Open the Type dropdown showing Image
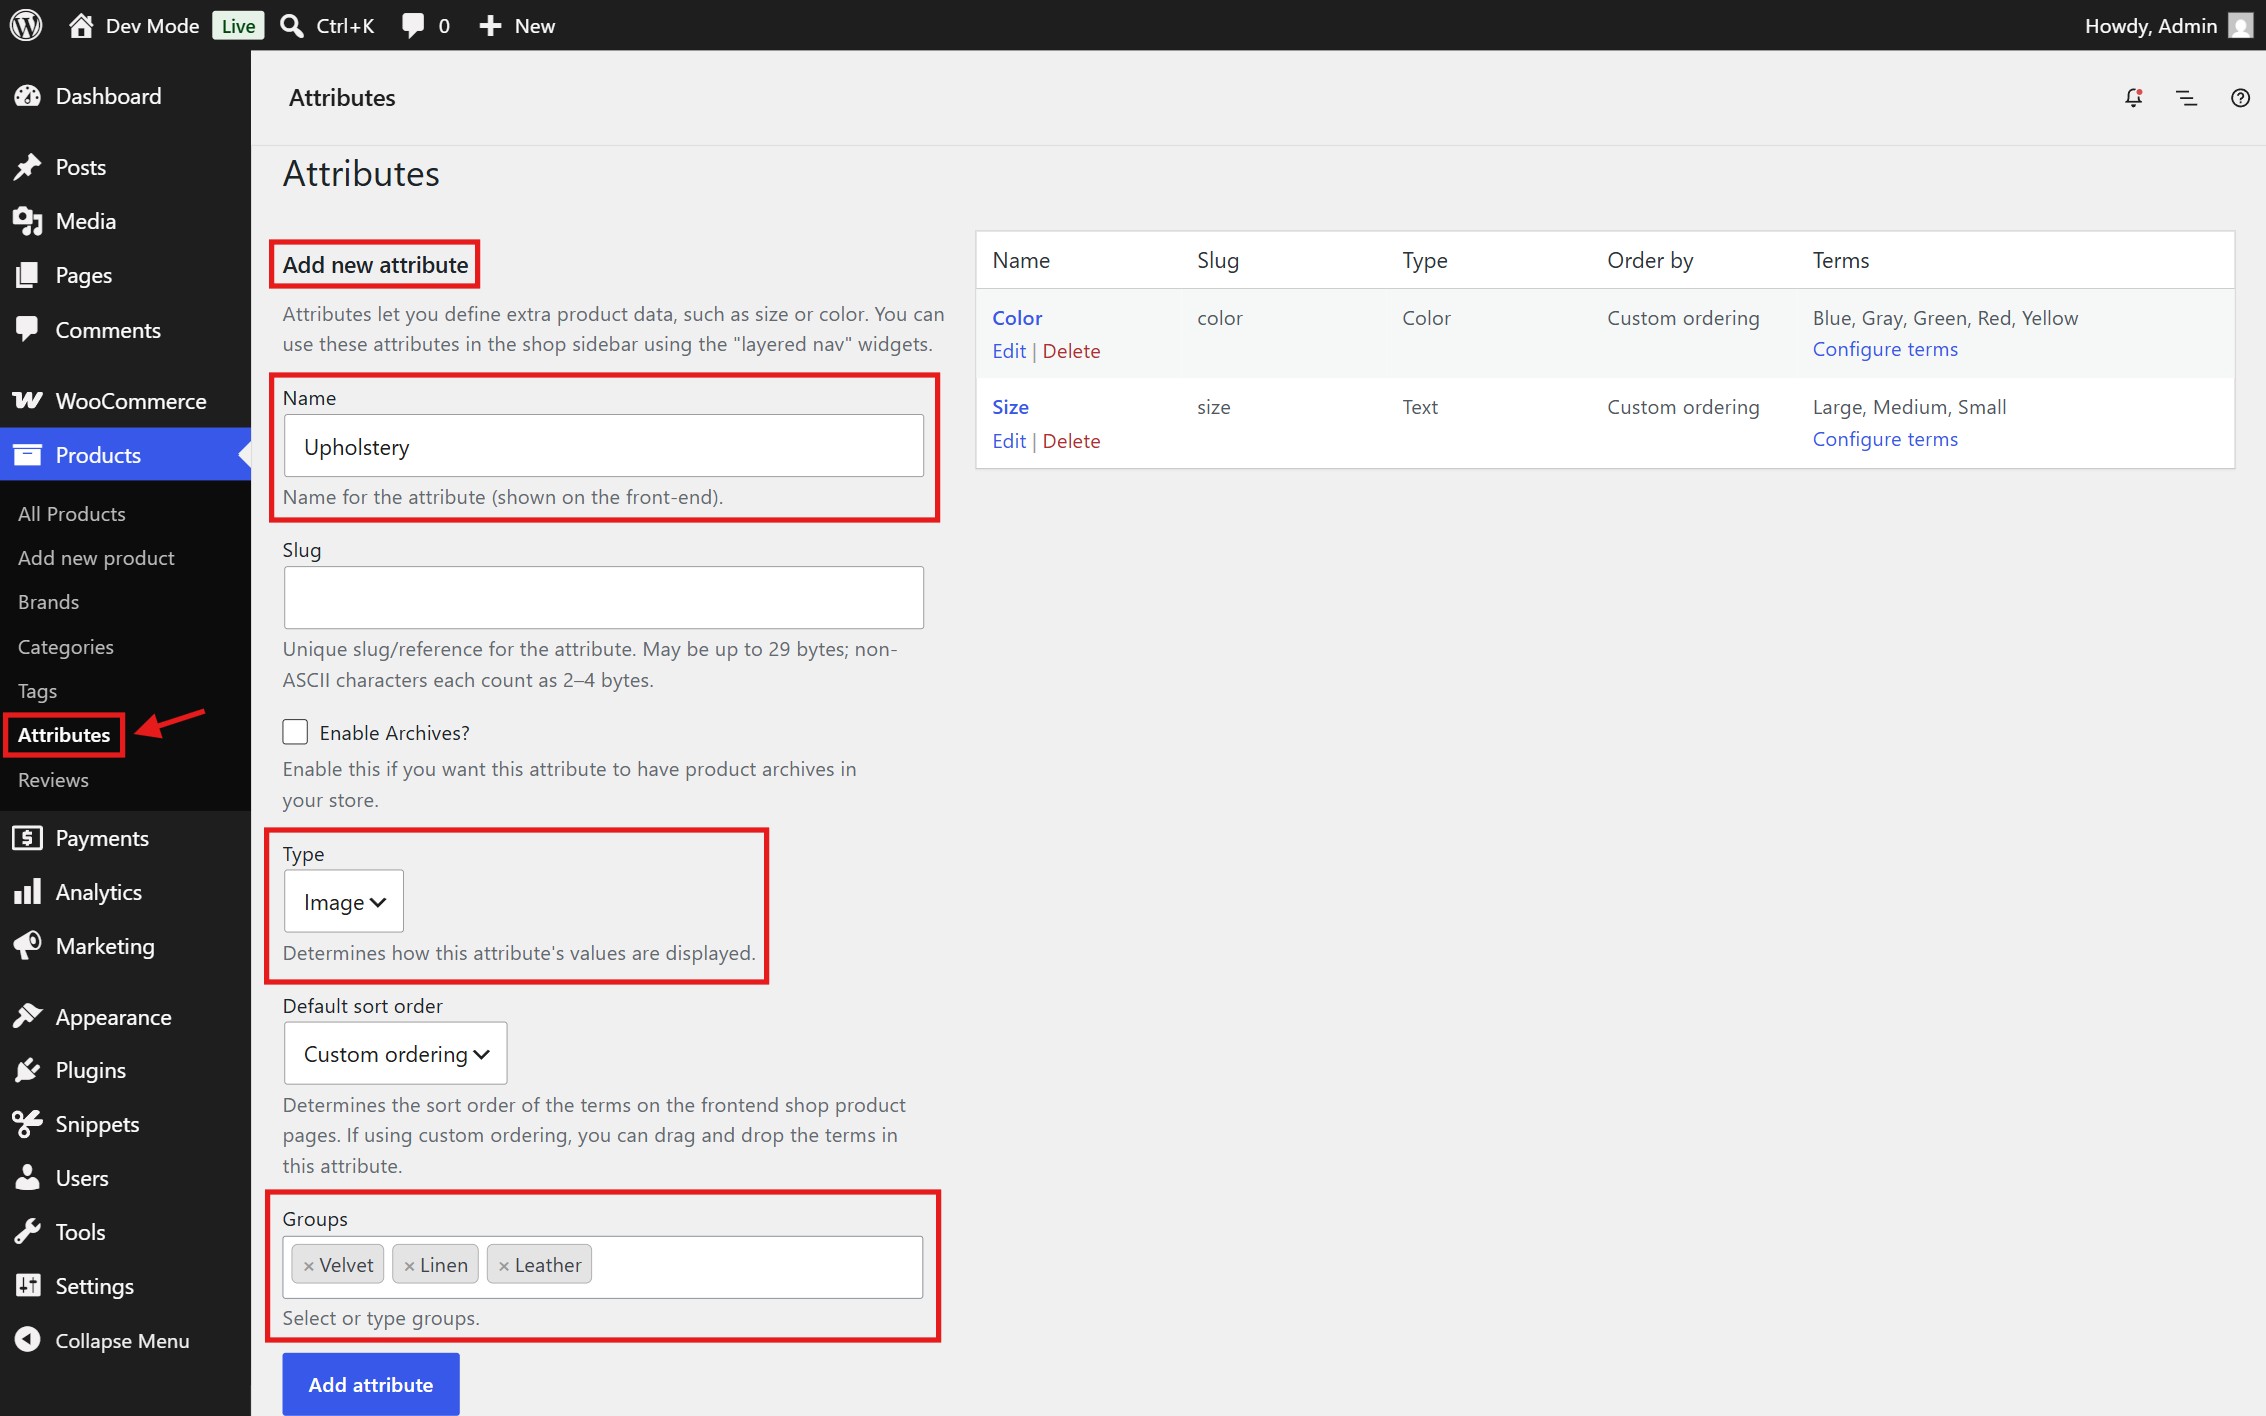 click(344, 901)
